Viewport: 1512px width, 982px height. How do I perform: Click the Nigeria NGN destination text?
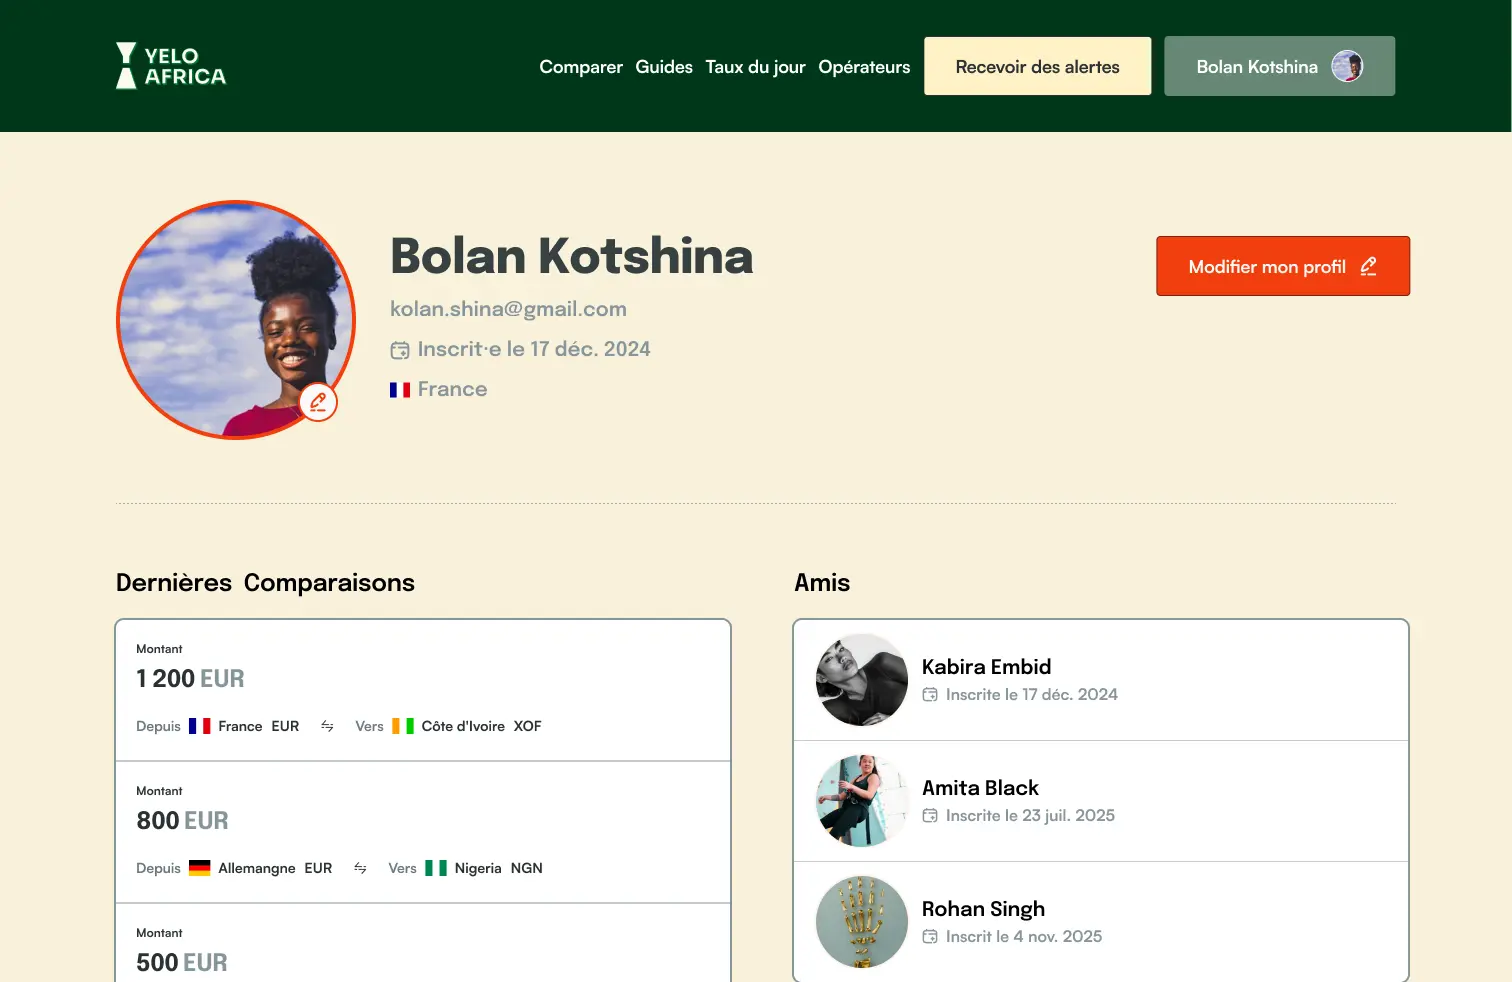click(498, 868)
